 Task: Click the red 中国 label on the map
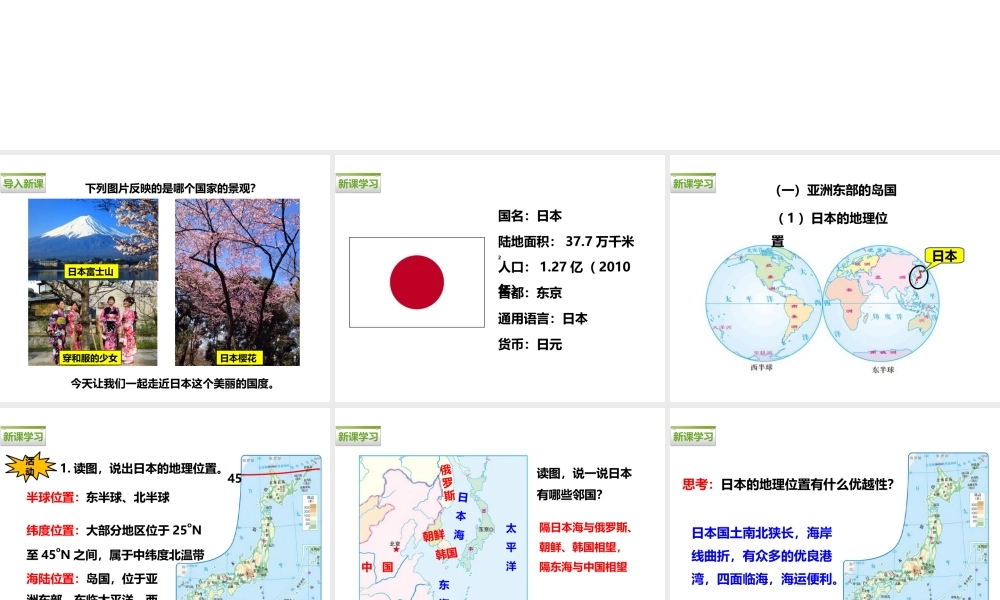pyautogui.click(x=378, y=567)
